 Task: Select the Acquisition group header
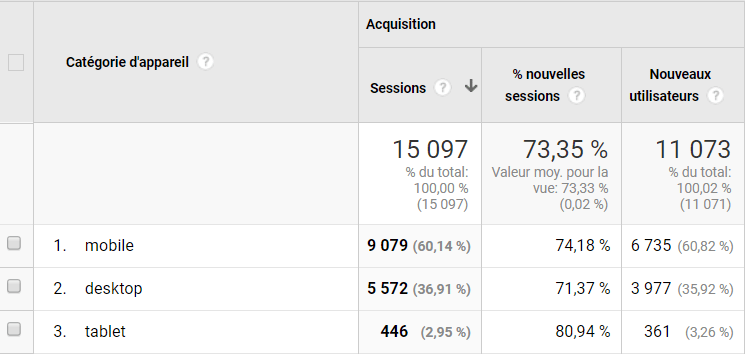(401, 24)
